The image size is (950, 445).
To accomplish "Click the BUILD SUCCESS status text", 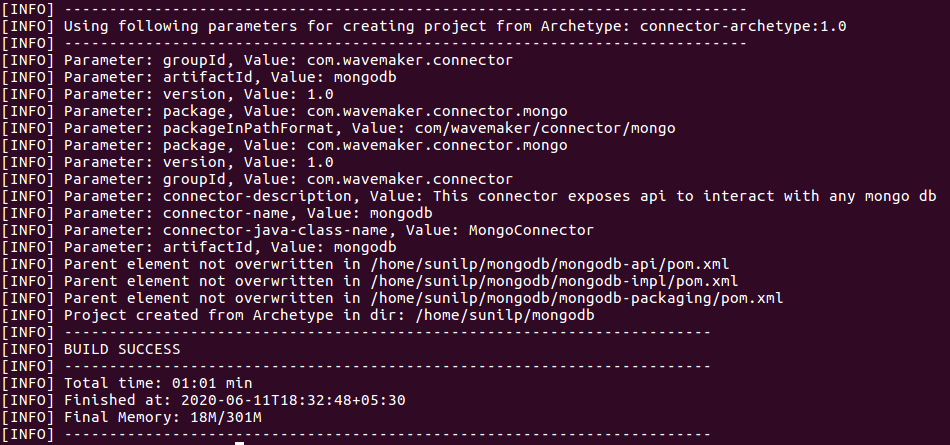I will (x=122, y=349).
